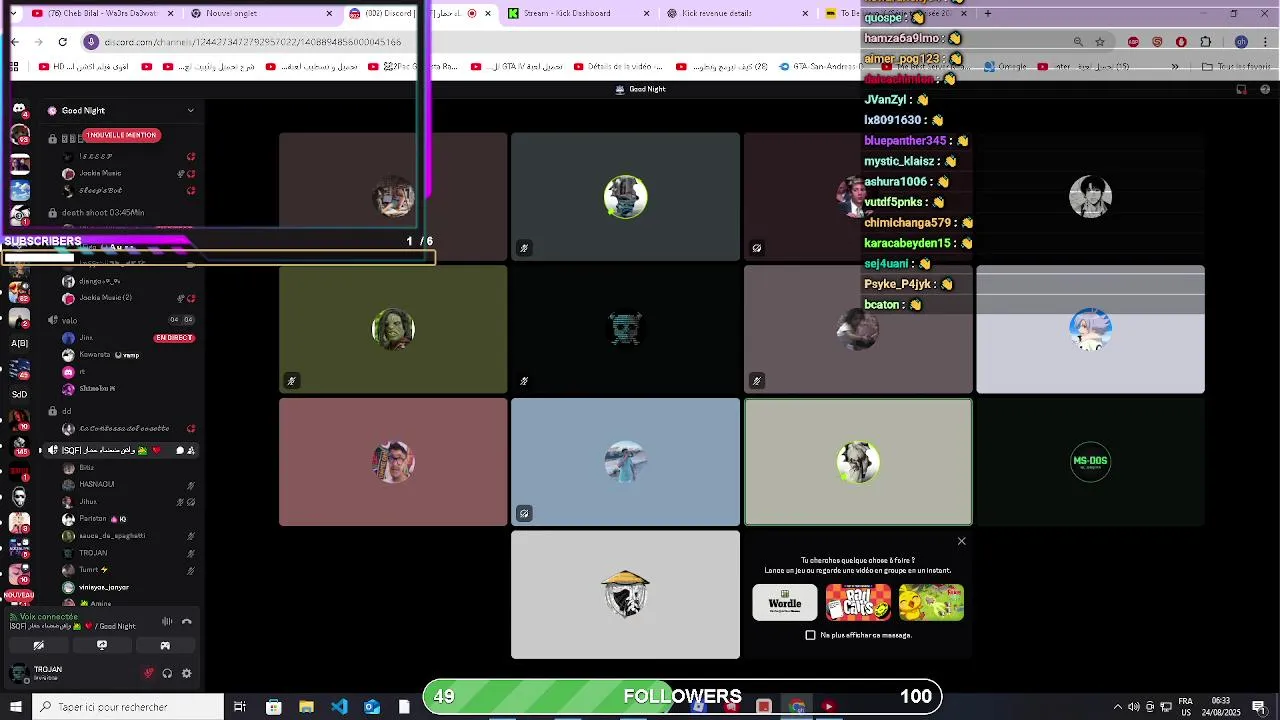Select user sauce_de_spaghetti in voice list
The width and height of the screenshot is (1280, 720).
click(x=112, y=536)
